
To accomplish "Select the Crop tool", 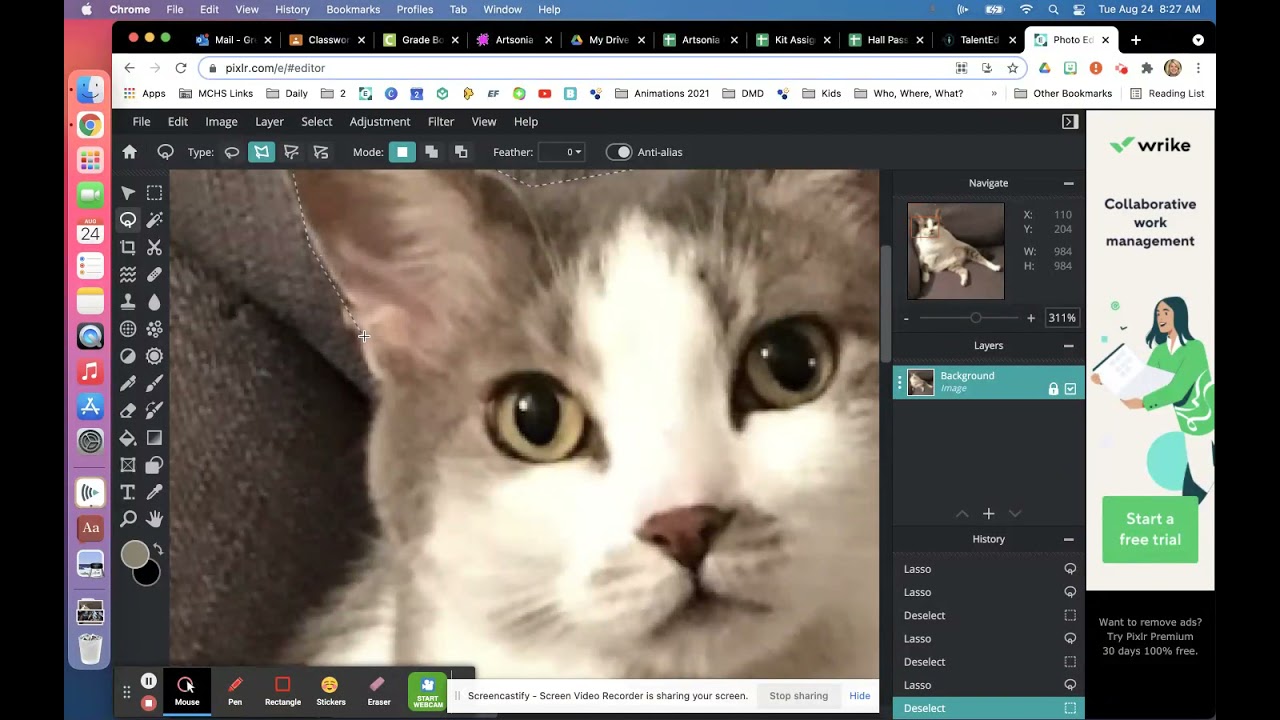I will point(128,247).
